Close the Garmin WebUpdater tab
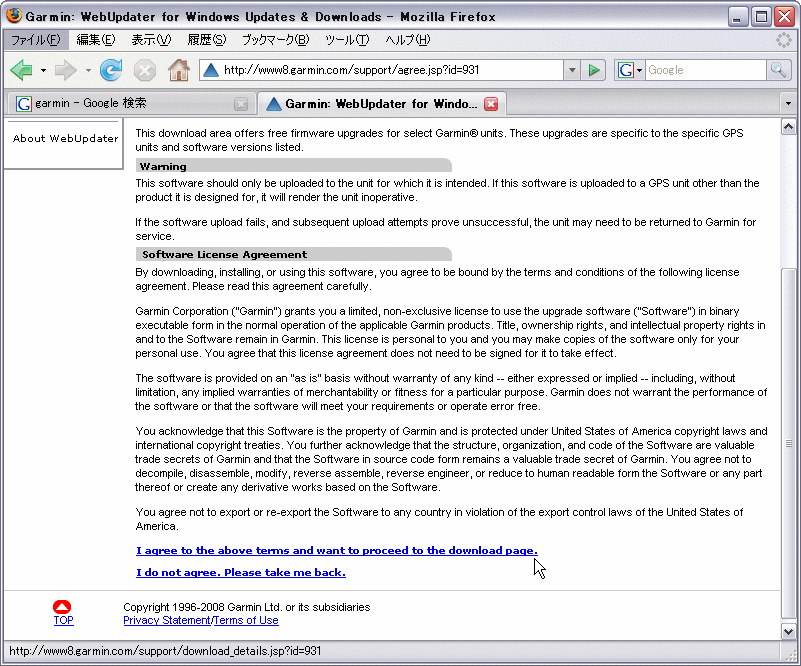The height and width of the screenshot is (666, 801). click(491, 104)
